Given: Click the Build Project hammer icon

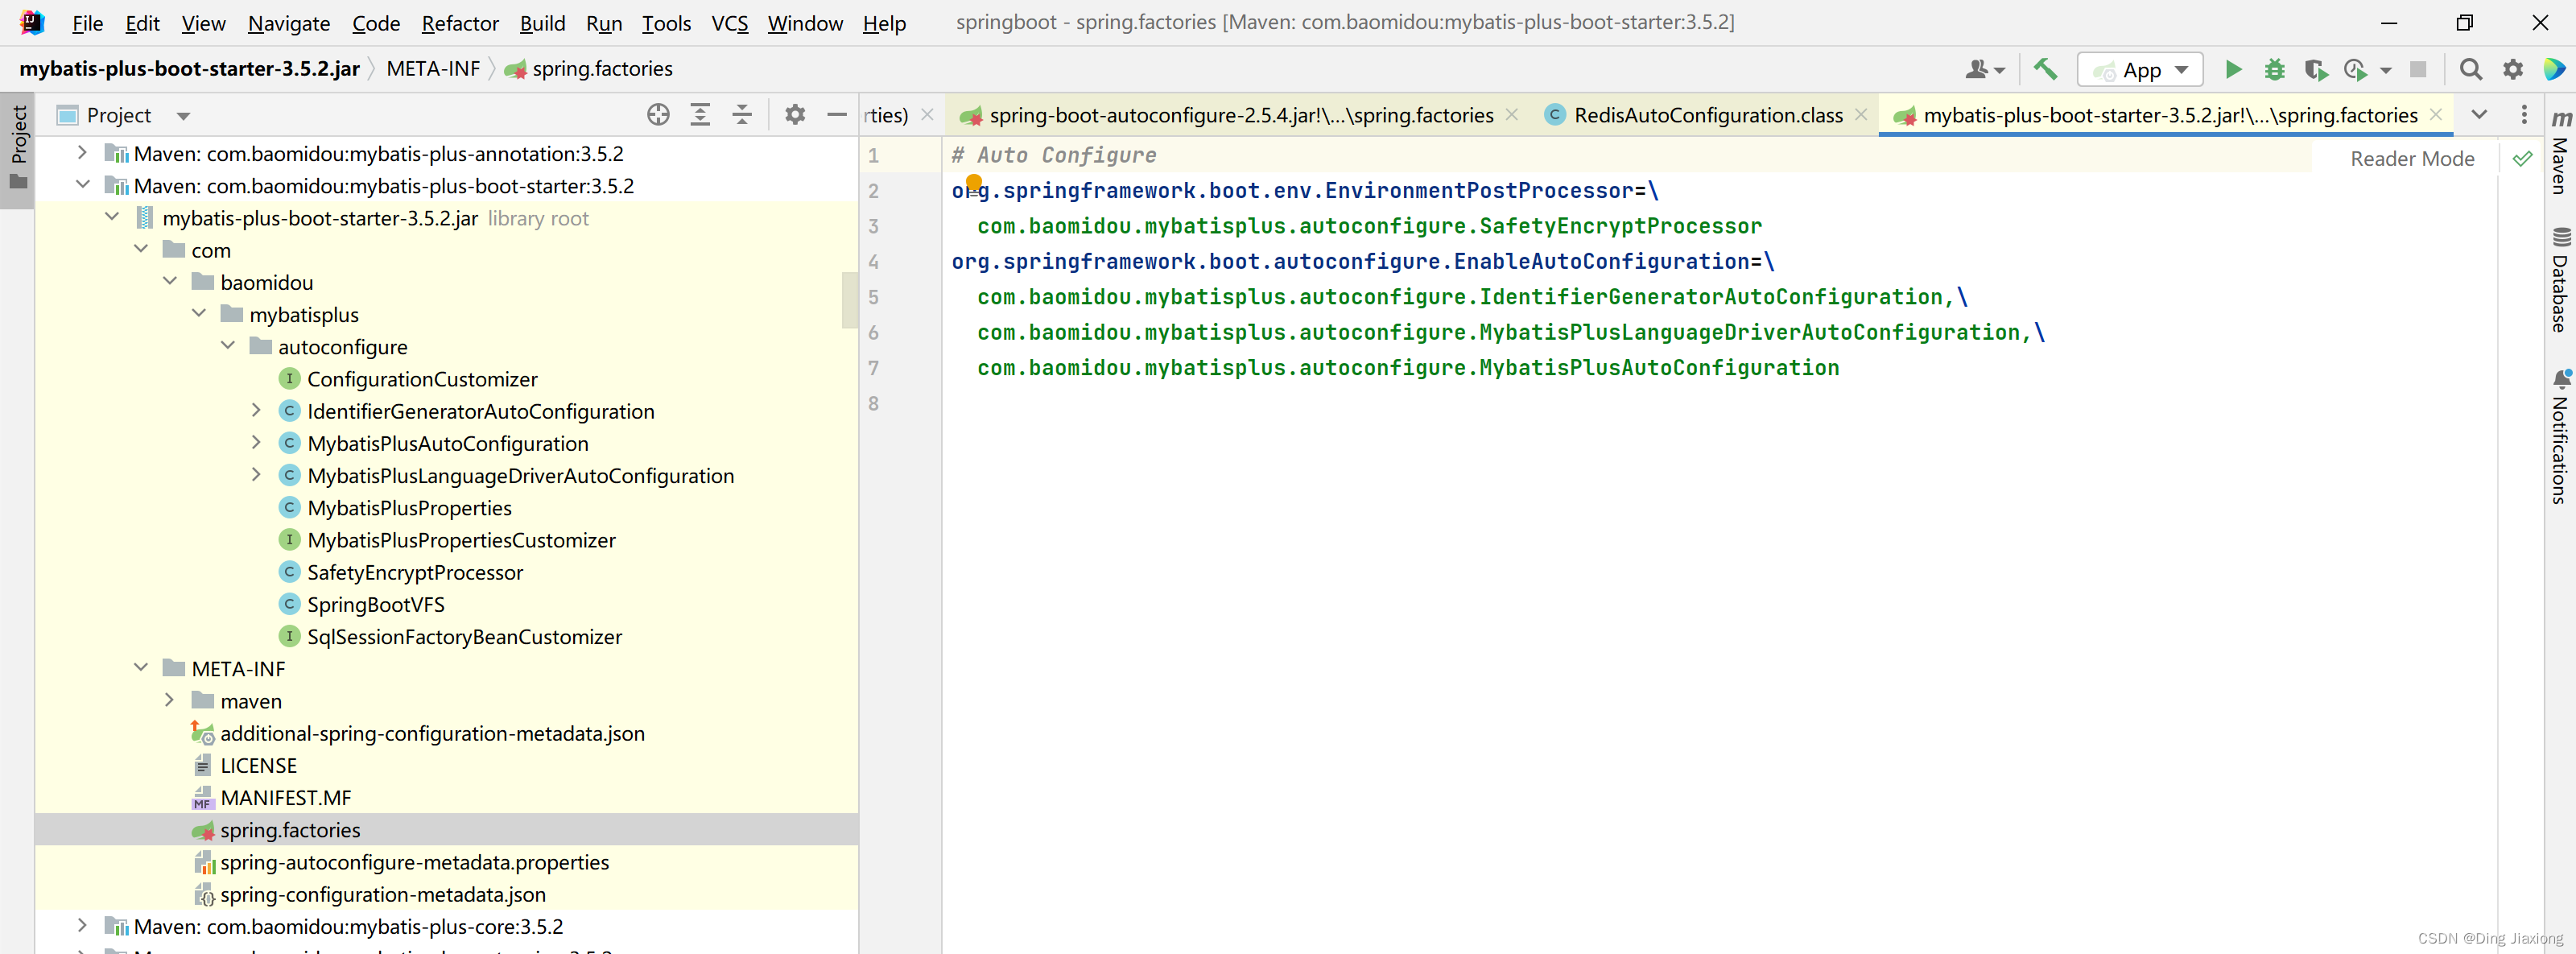Looking at the screenshot, I should coord(2045,69).
